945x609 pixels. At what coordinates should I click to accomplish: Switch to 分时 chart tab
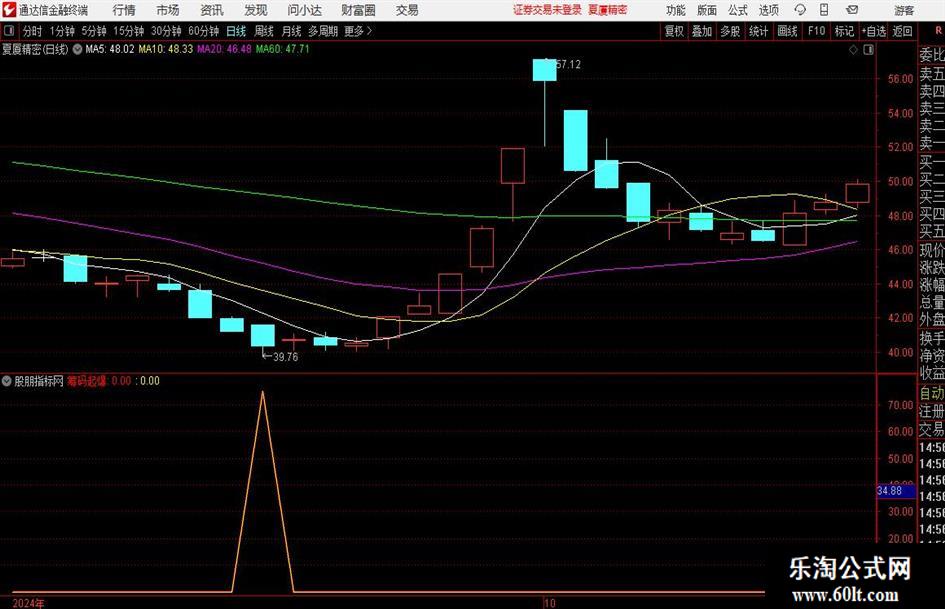(x=32, y=31)
